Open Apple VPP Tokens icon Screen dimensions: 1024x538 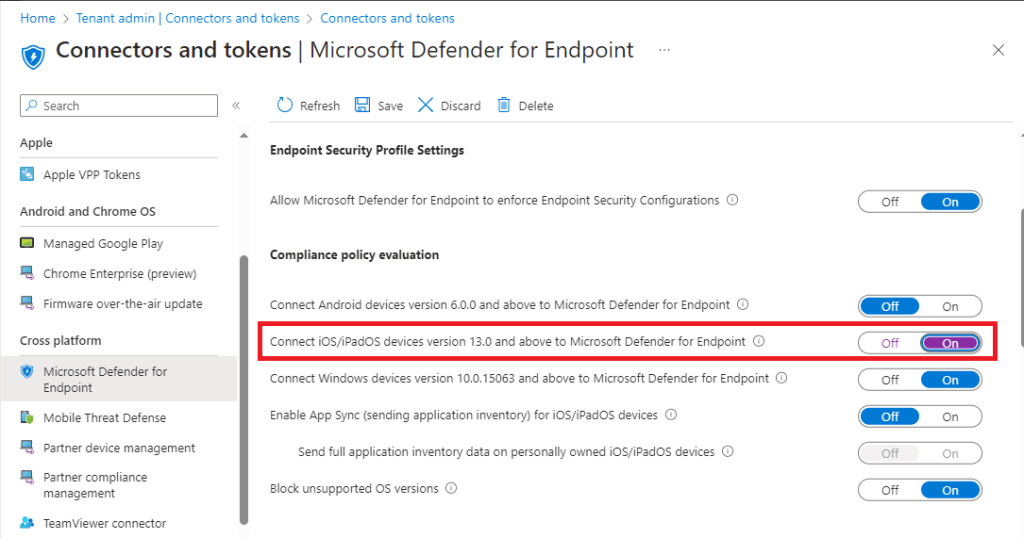pos(27,175)
